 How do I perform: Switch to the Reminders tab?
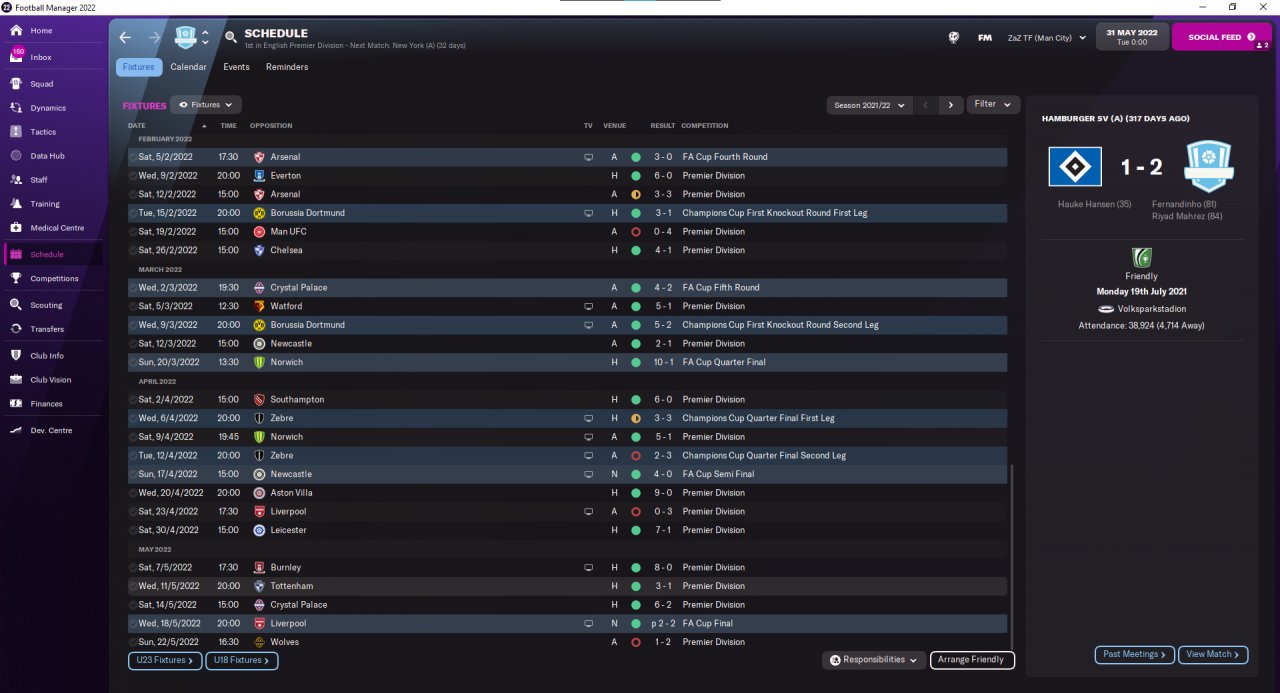(287, 67)
